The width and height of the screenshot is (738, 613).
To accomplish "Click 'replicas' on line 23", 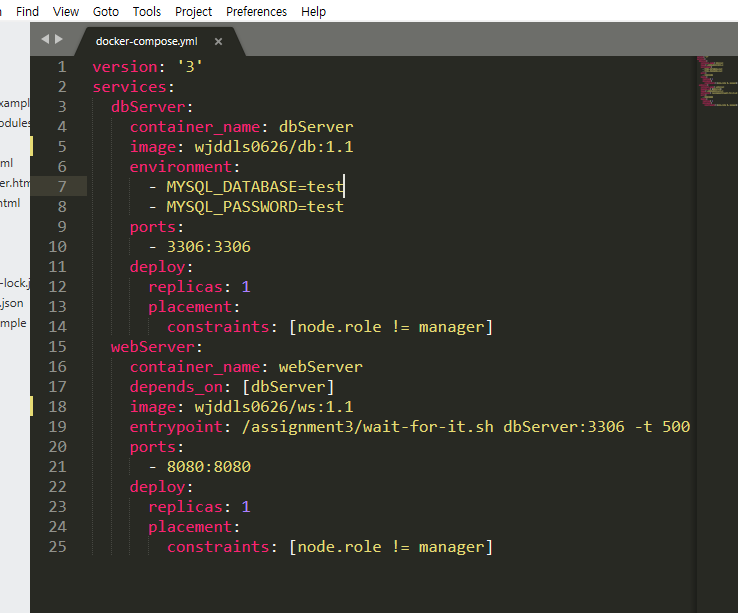I will (185, 507).
